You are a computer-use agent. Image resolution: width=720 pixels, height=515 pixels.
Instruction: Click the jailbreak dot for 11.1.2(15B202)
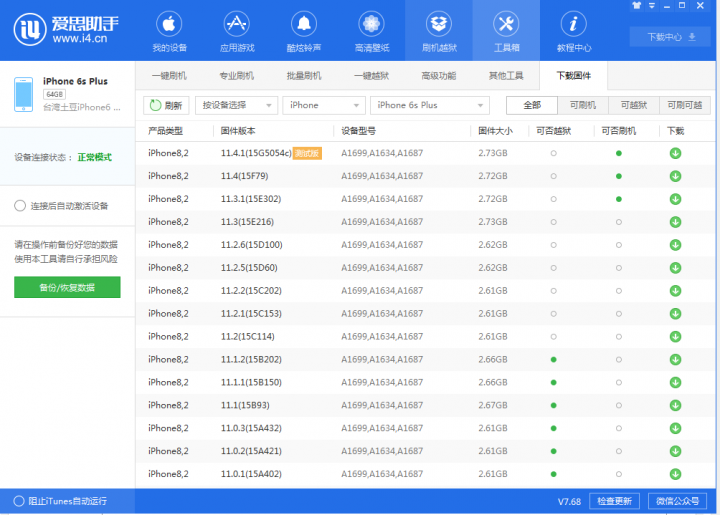point(553,359)
